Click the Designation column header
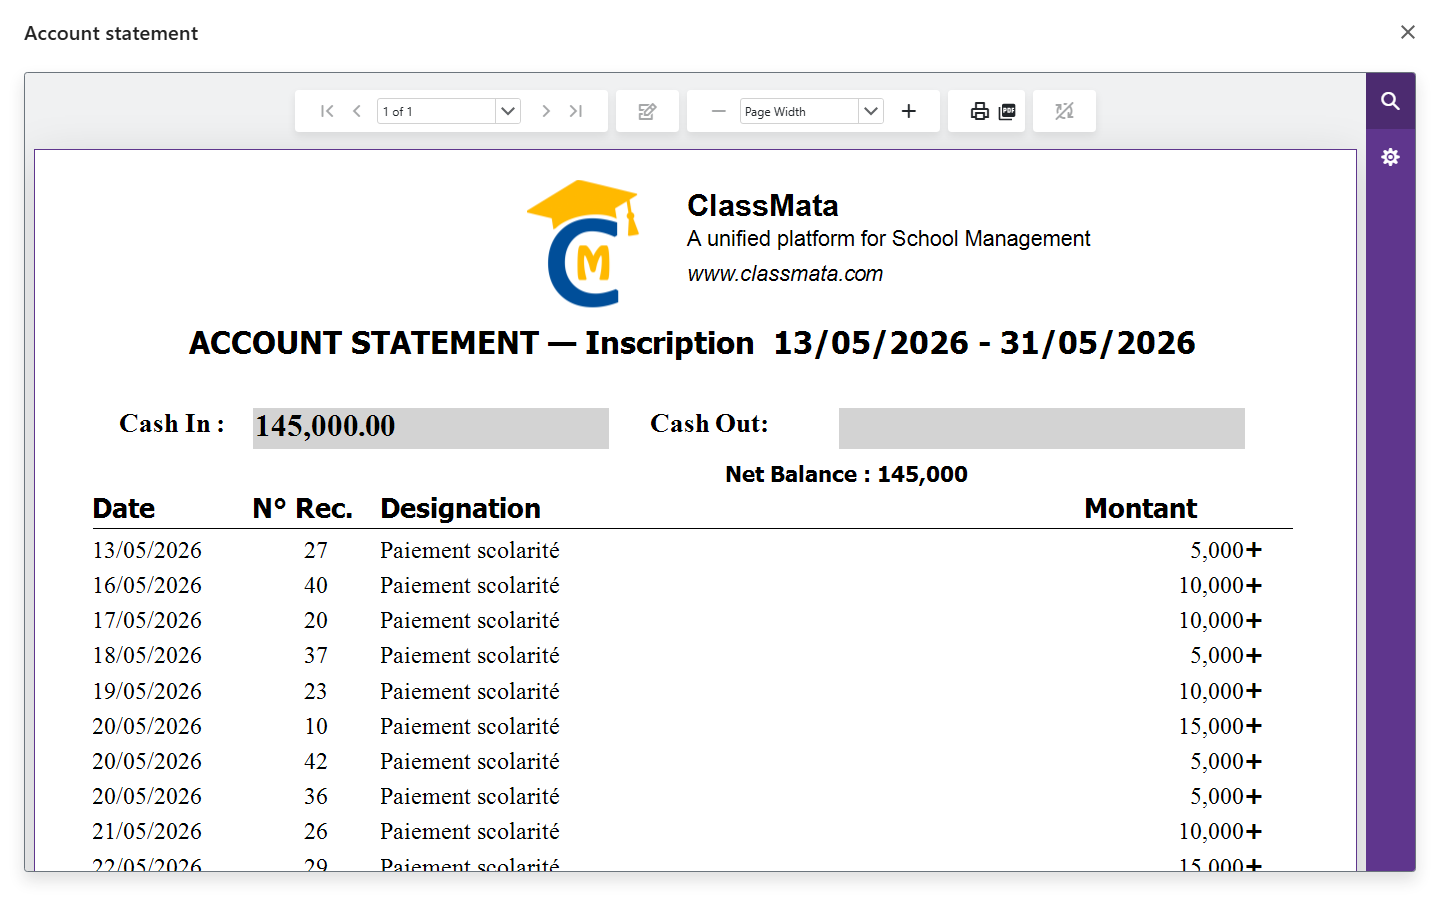 460,509
